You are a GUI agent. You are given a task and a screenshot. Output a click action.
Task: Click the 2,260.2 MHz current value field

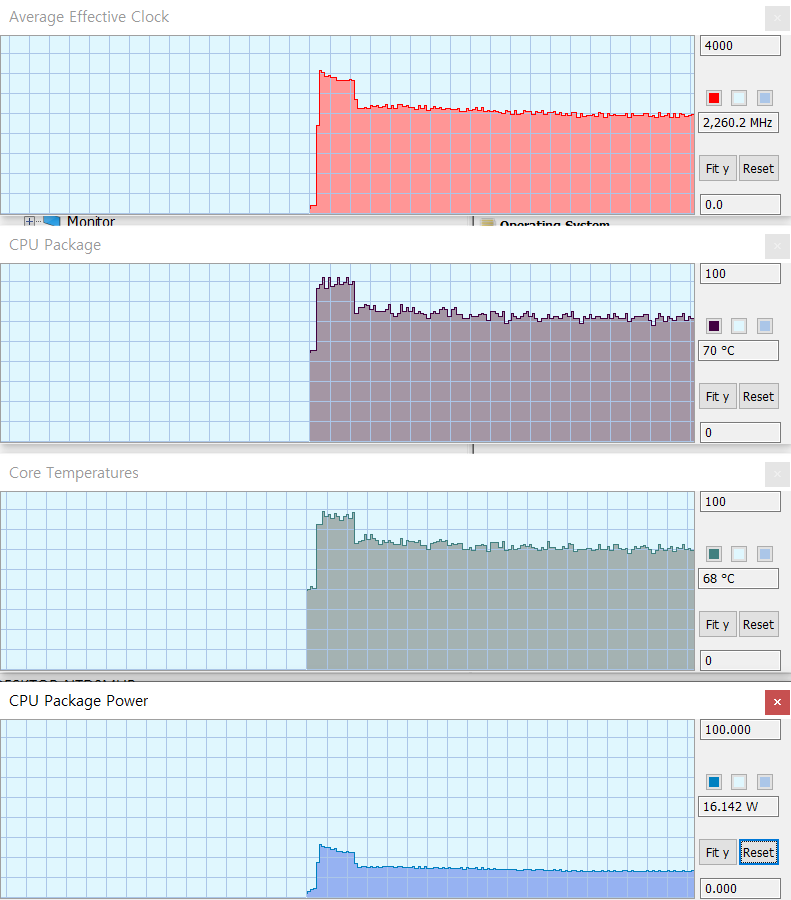coord(738,123)
